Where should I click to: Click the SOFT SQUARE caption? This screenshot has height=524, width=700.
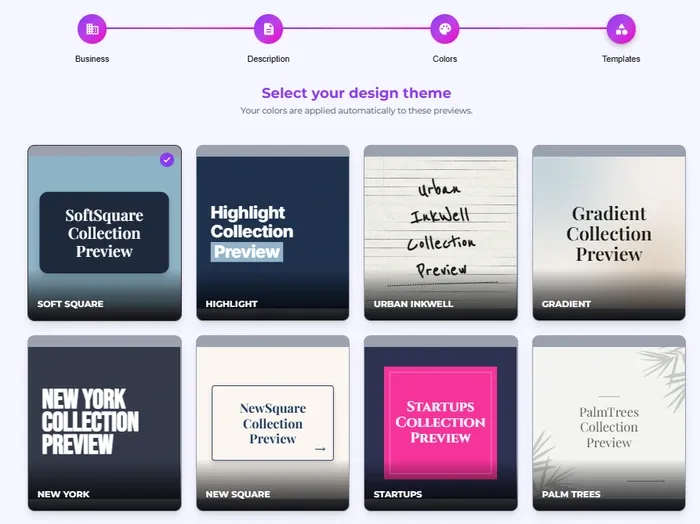coord(71,304)
